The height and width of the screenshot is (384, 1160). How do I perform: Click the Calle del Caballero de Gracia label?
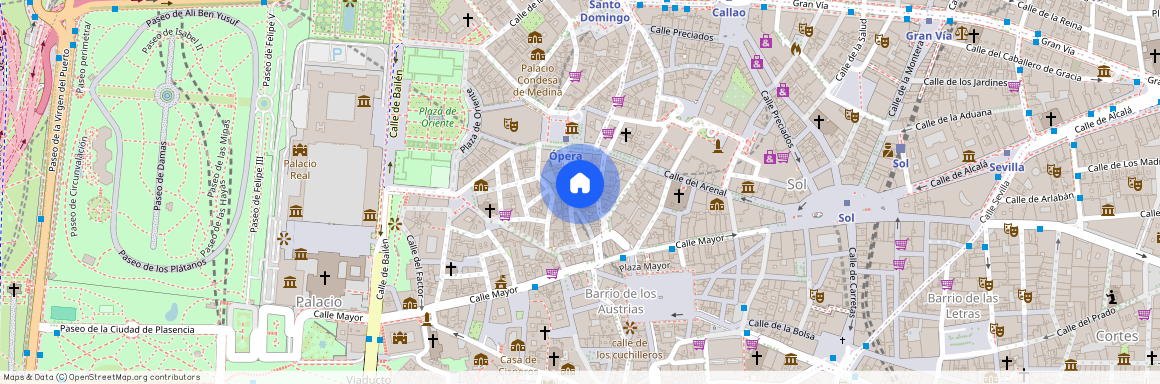pyautogui.click(x=1024, y=62)
